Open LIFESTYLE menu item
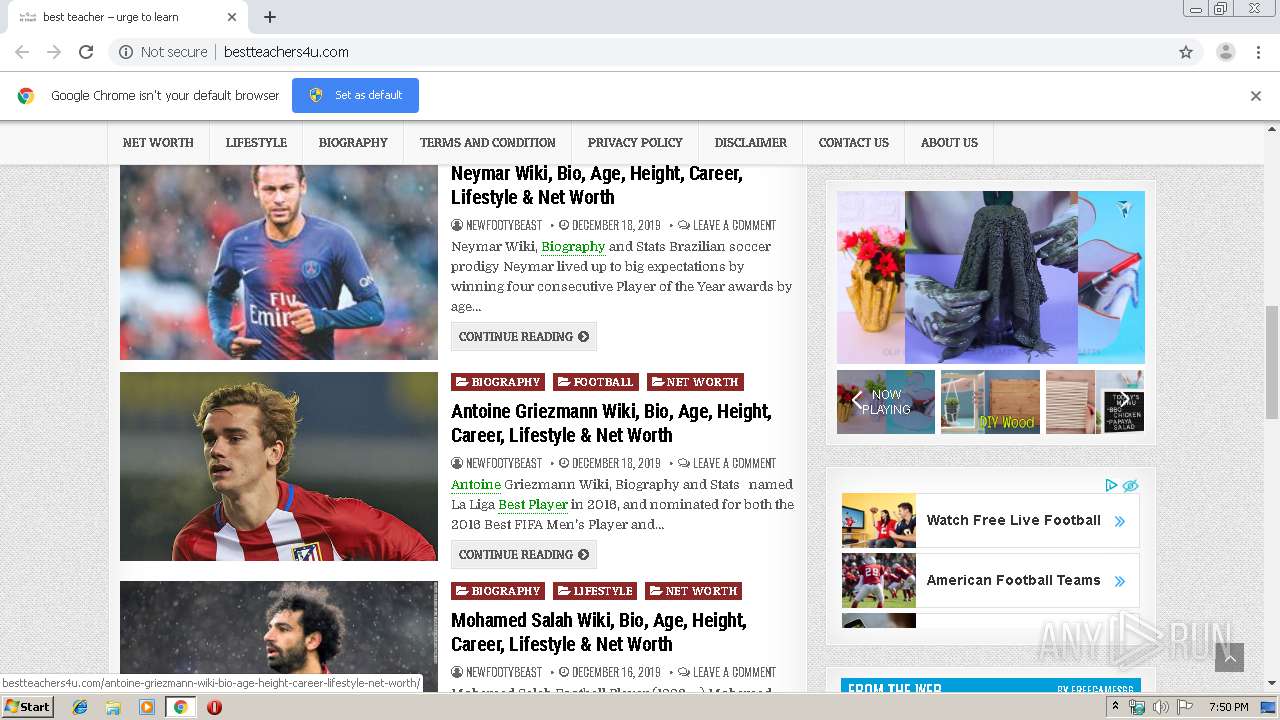The height and width of the screenshot is (720, 1280). 256,143
